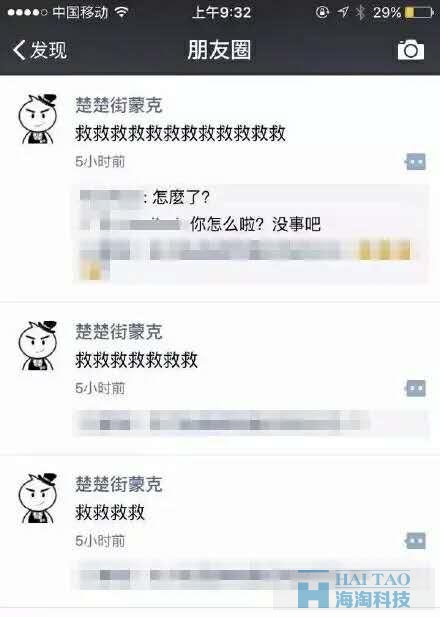Open comment menu on third post
The image size is (440, 617).
point(416,541)
